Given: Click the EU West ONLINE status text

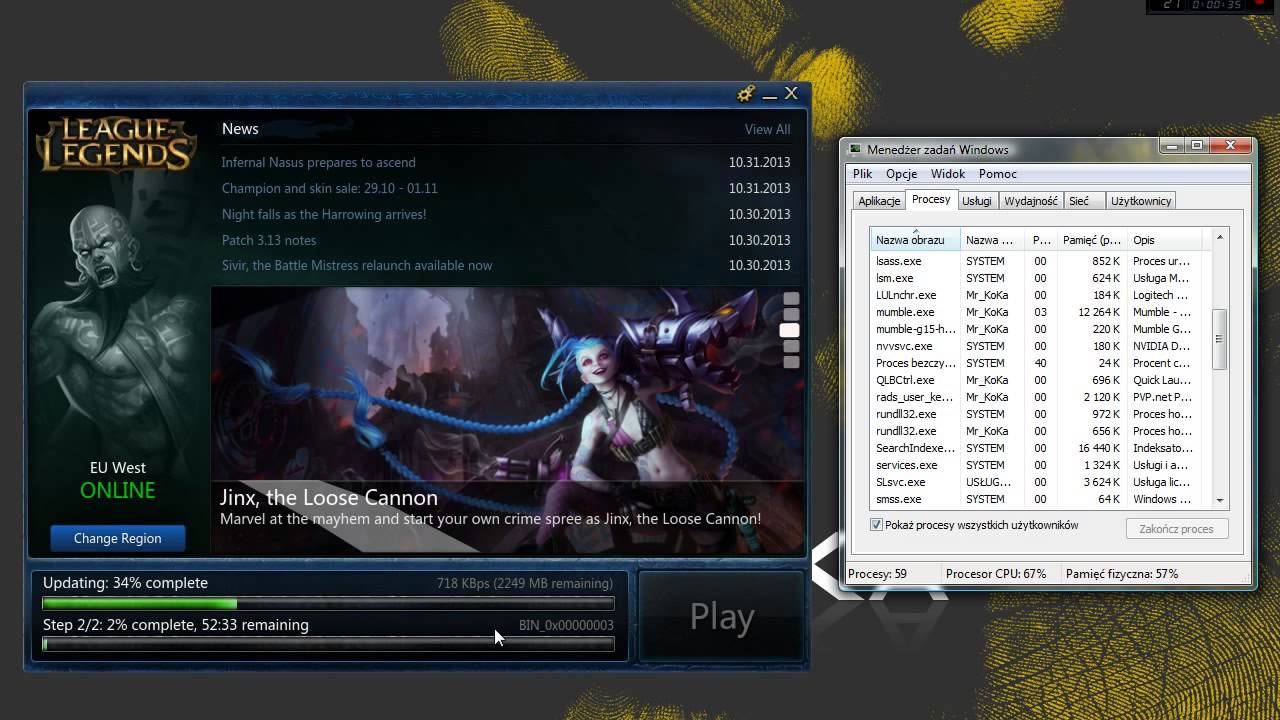Looking at the screenshot, I should (118, 481).
